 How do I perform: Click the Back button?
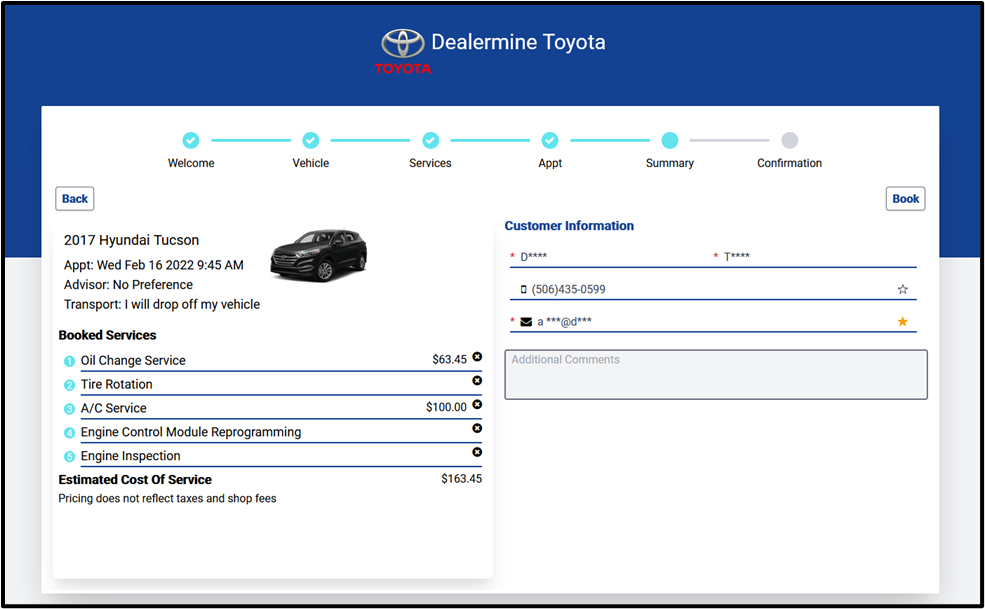tap(75, 199)
